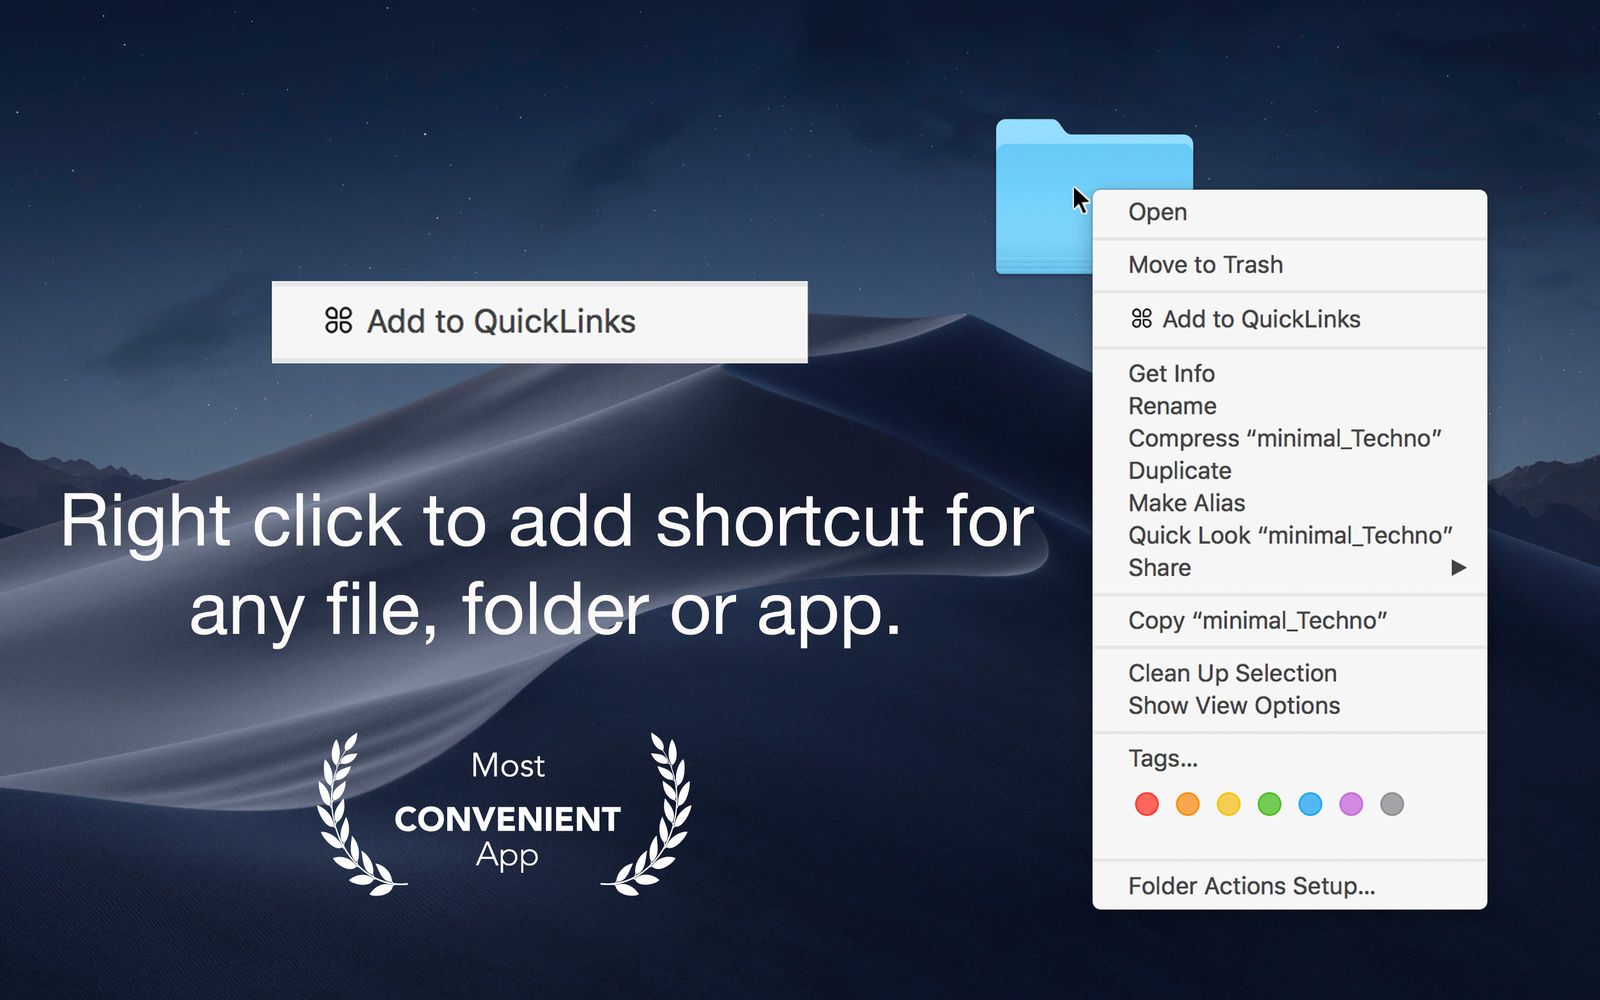Viewport: 1600px width, 1000px height.
Task: Compress "minimal_Techno" folder
Action: pos(1290,438)
